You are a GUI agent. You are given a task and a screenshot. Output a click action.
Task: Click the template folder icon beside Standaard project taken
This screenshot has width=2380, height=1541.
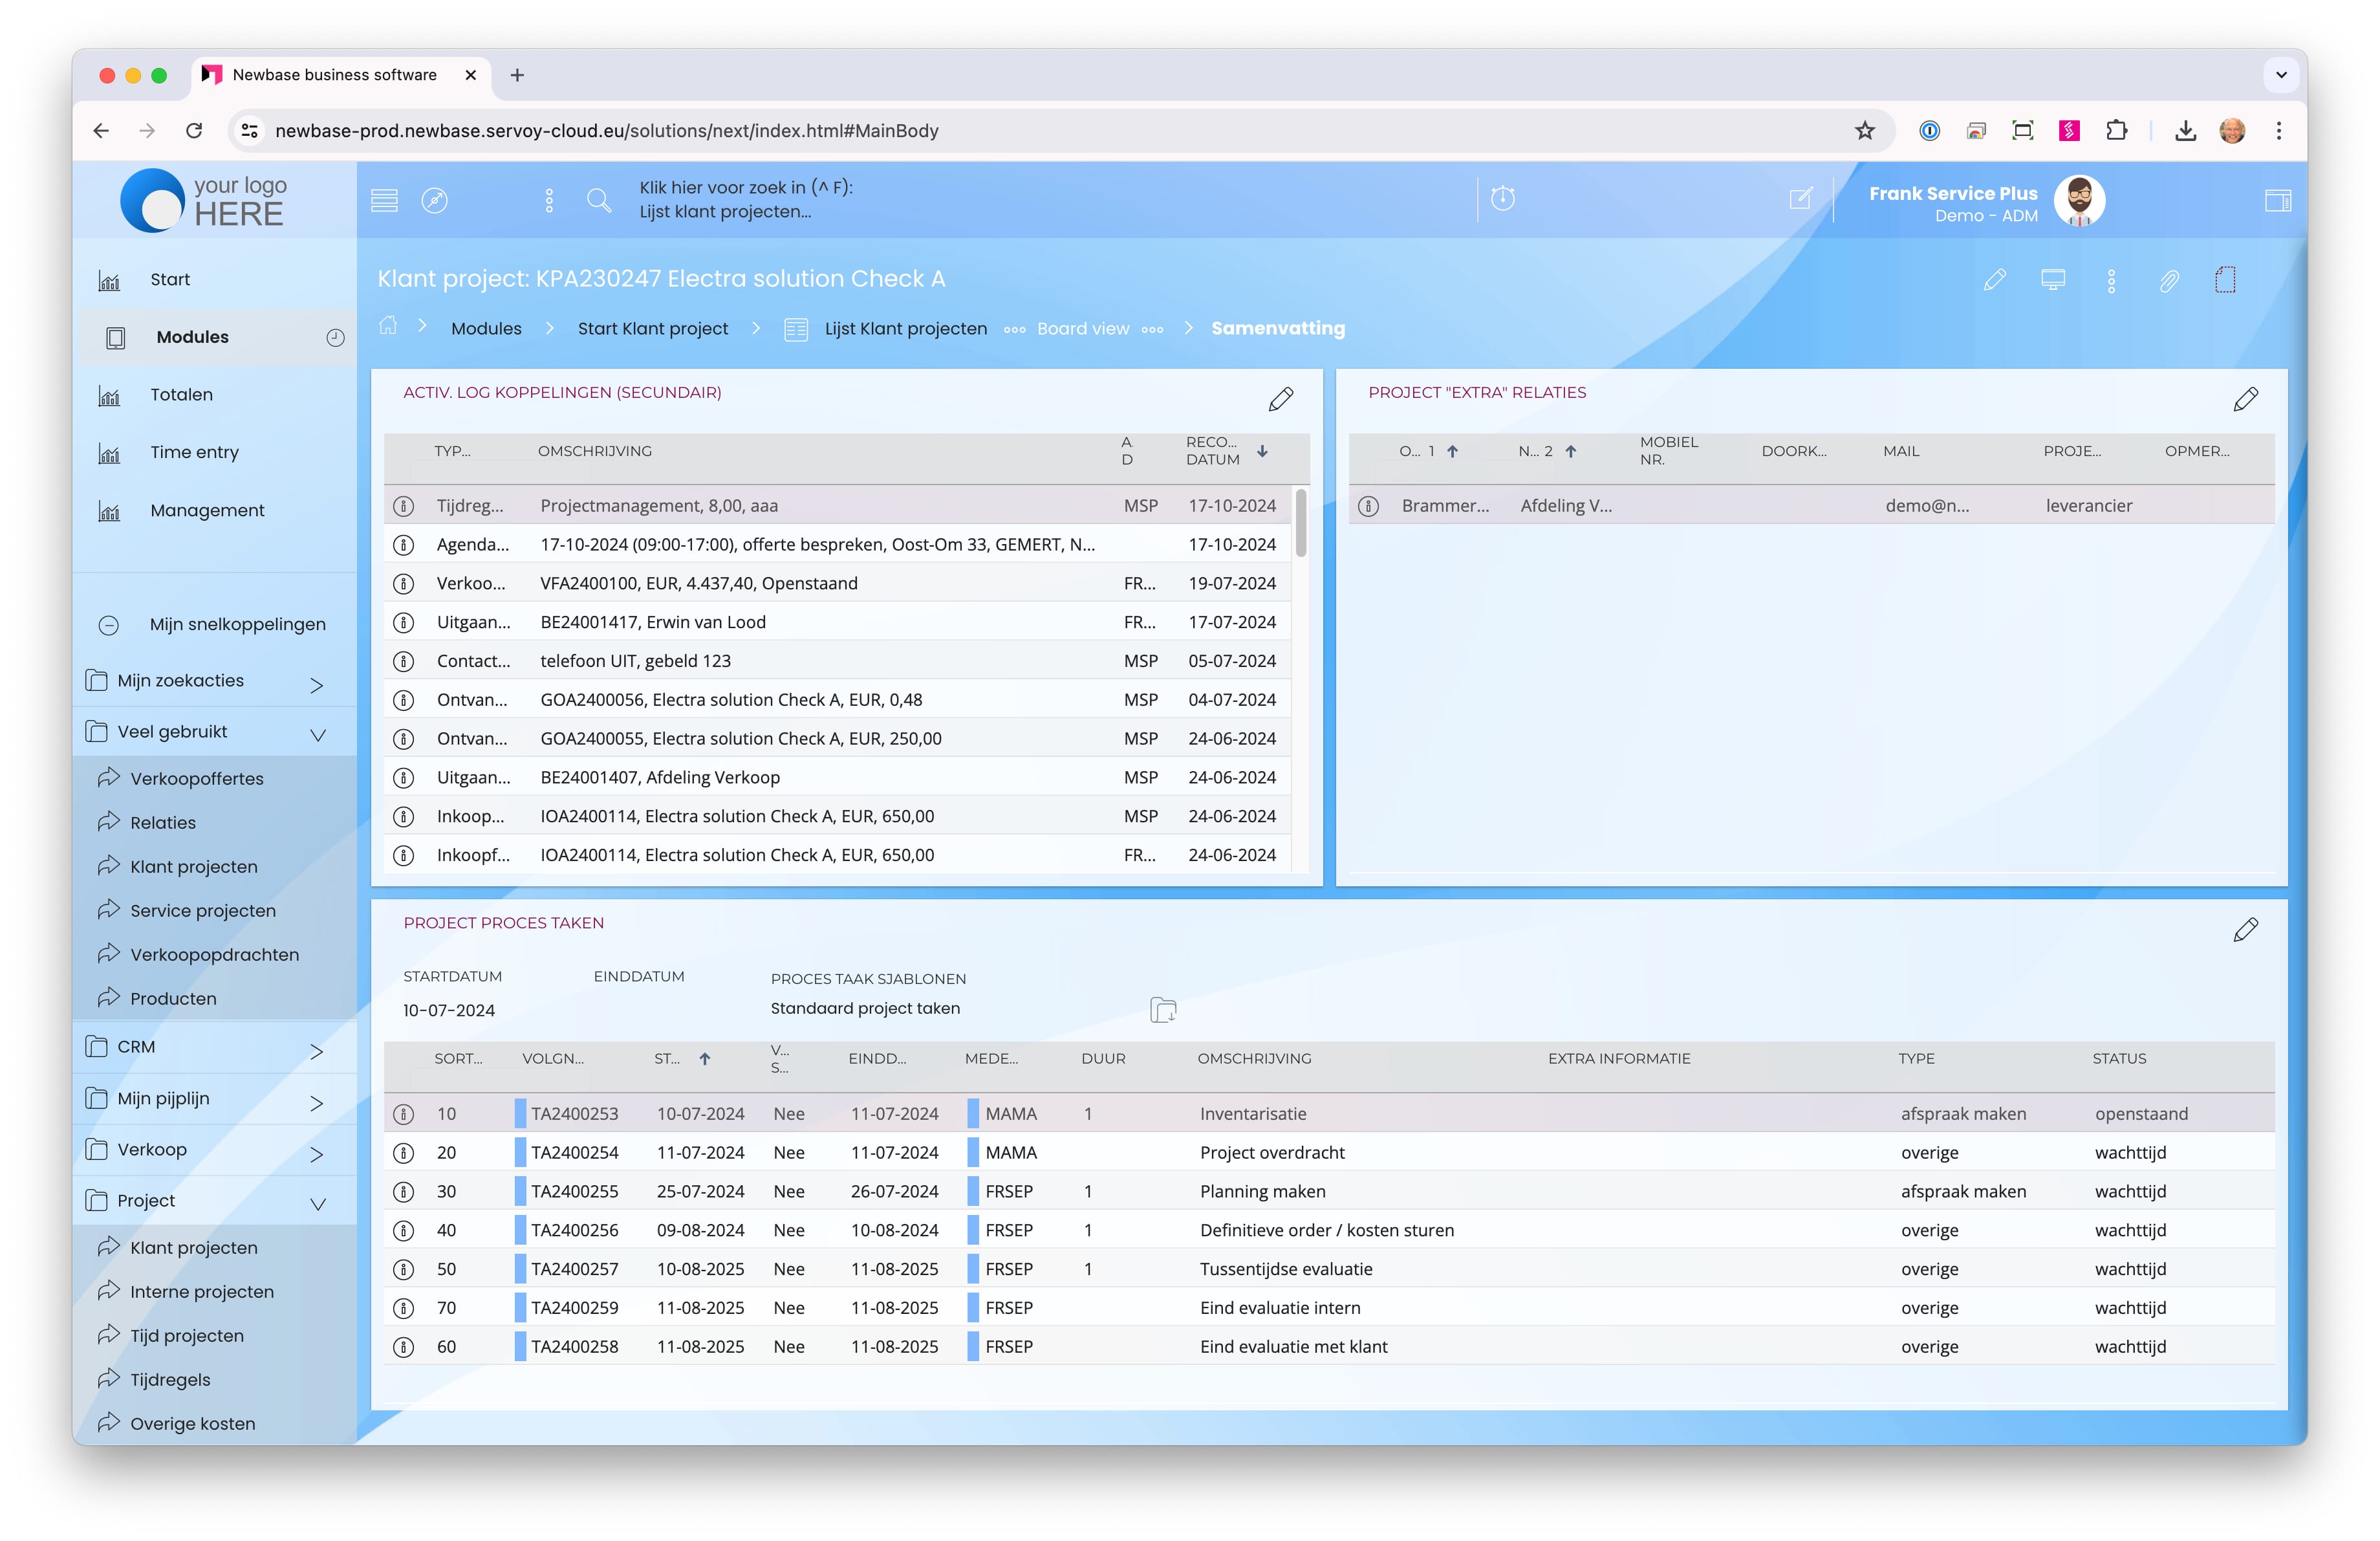(1163, 1009)
